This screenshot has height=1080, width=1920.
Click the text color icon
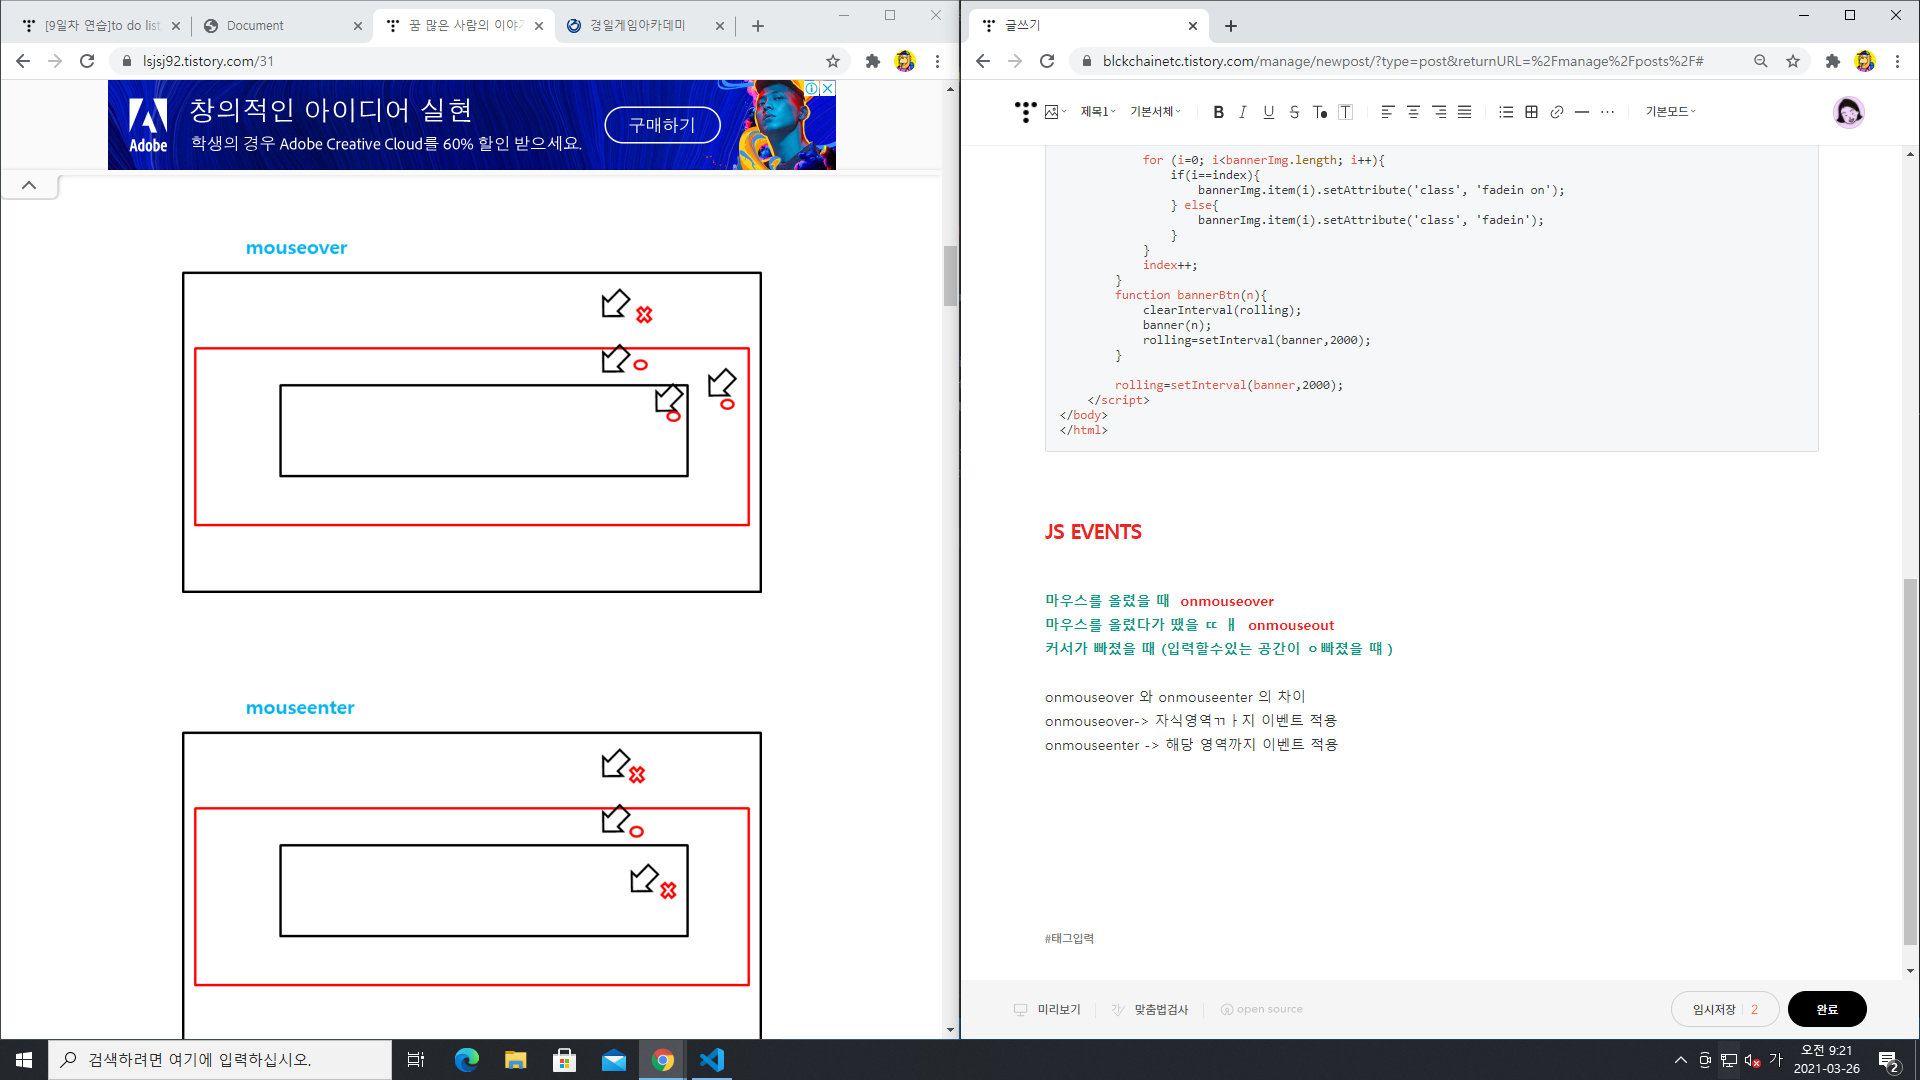[x=1320, y=112]
